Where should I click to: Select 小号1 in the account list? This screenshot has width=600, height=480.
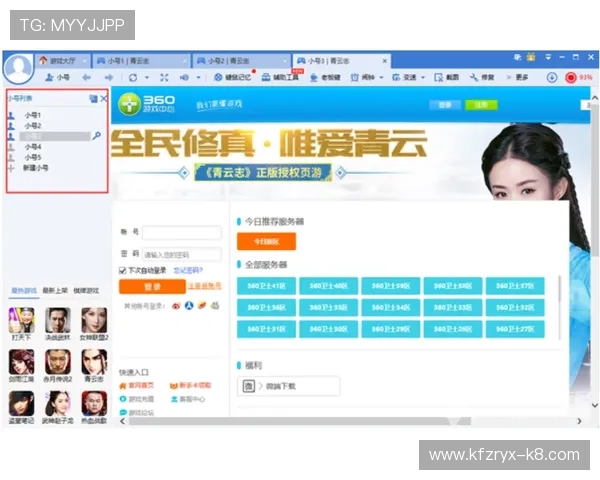click(33, 115)
